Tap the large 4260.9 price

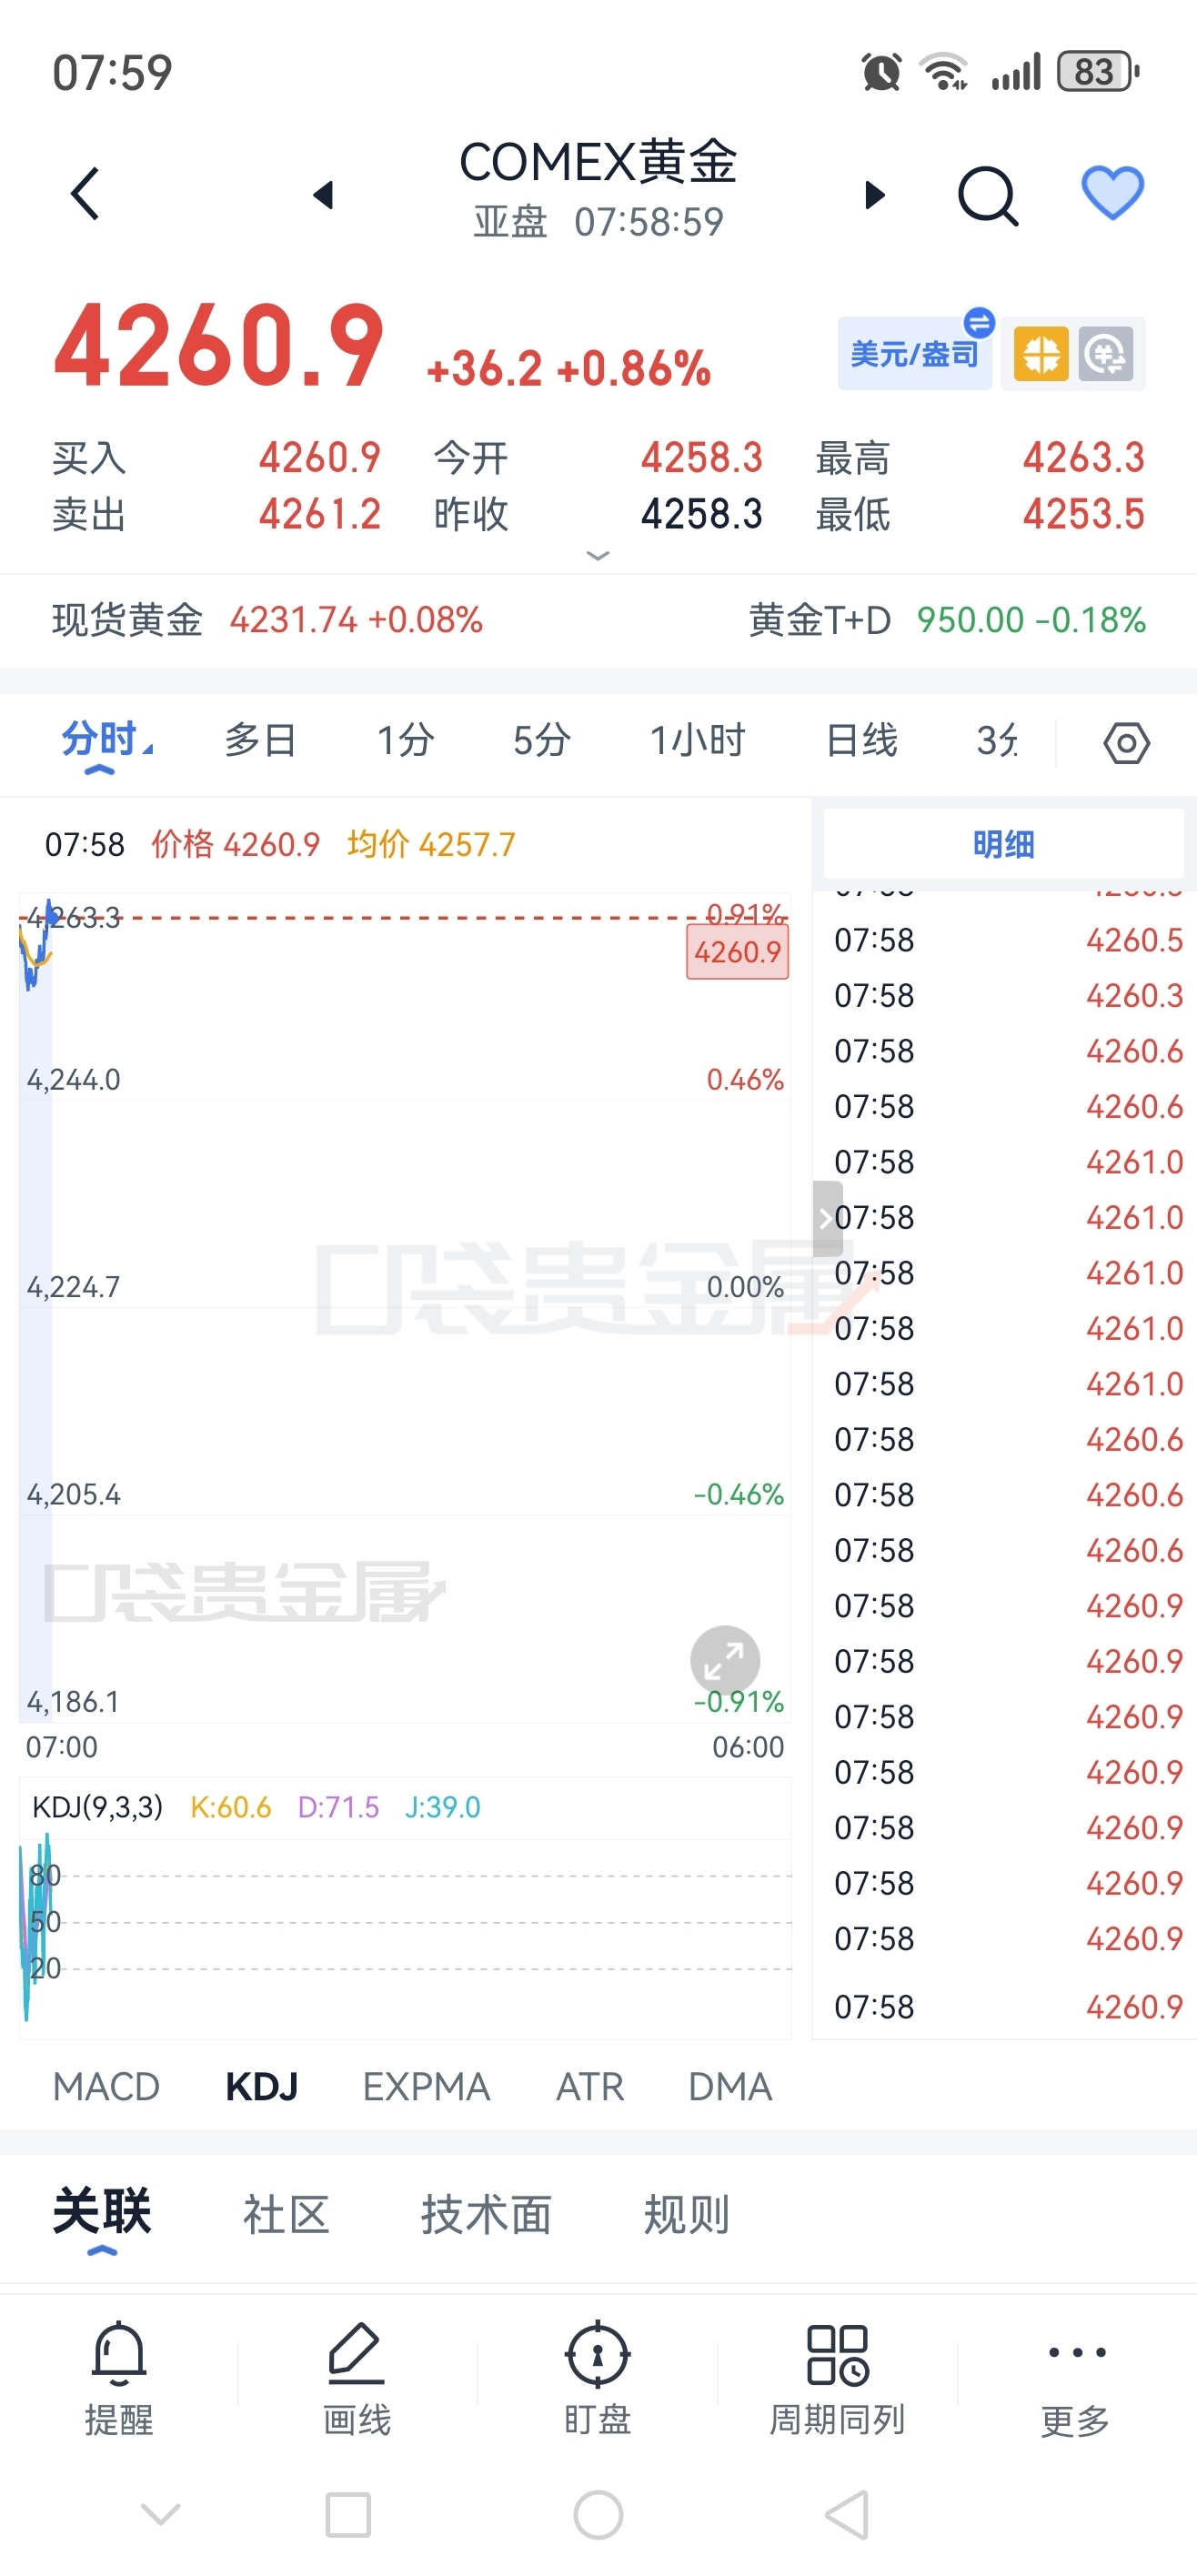click(219, 346)
